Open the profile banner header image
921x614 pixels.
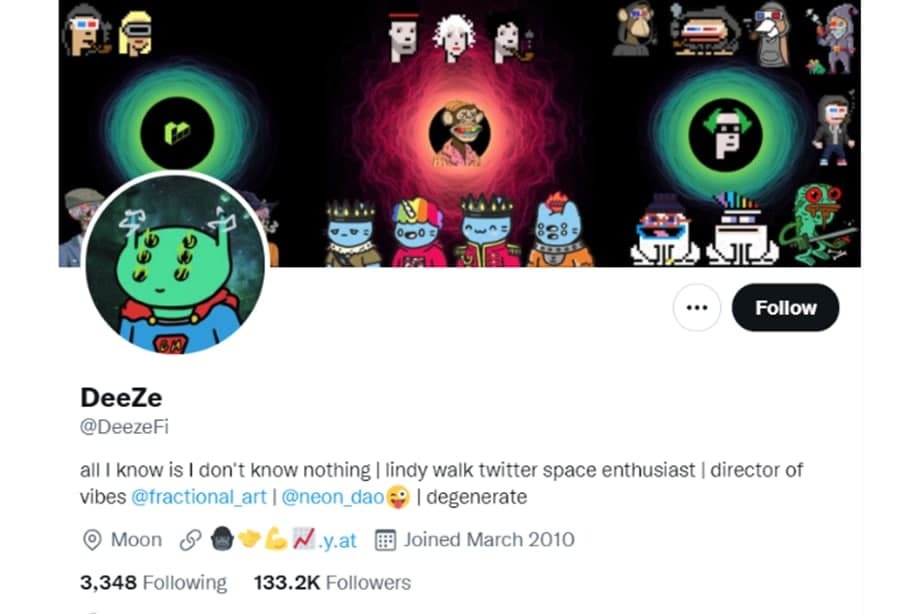coord(460,133)
